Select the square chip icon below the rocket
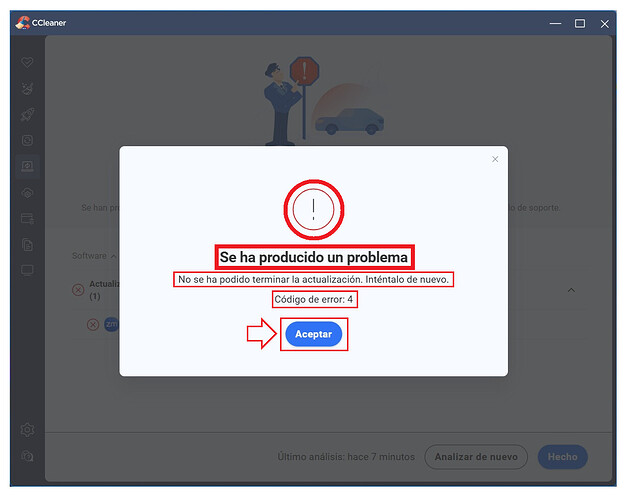The width and height of the screenshot is (630, 500). (27, 140)
